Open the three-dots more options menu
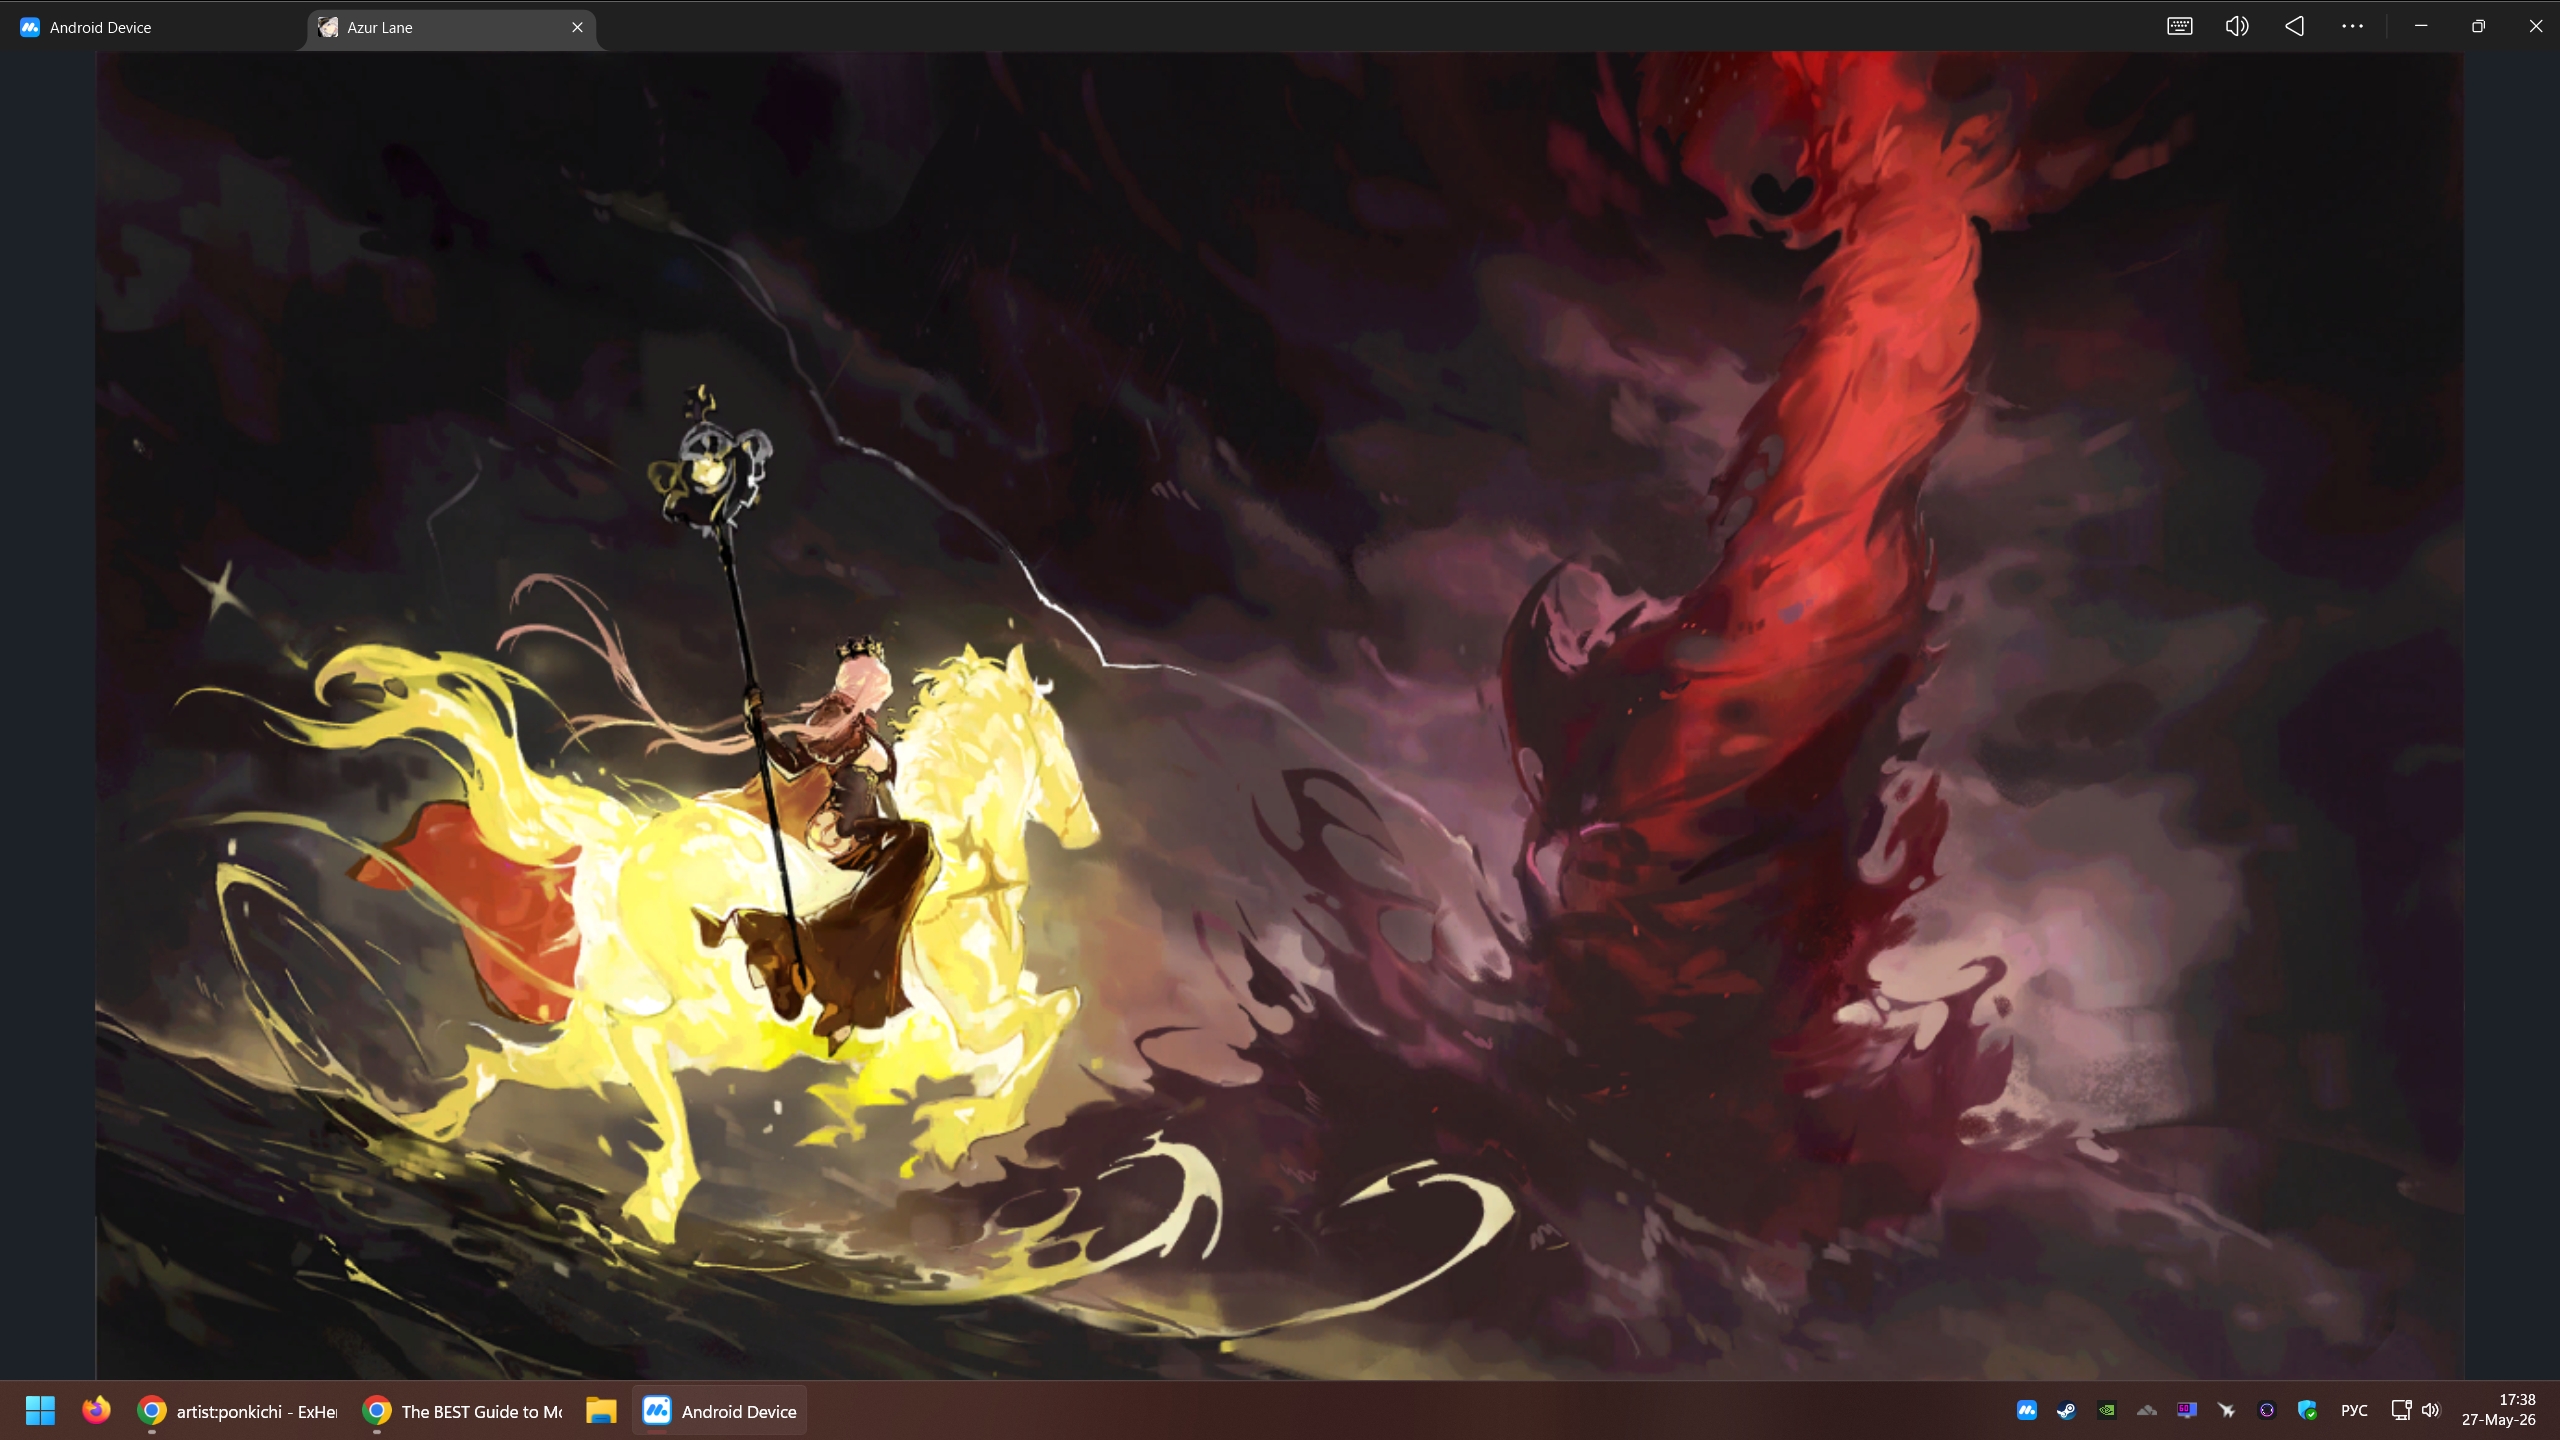This screenshot has width=2560, height=1440. (x=2352, y=27)
